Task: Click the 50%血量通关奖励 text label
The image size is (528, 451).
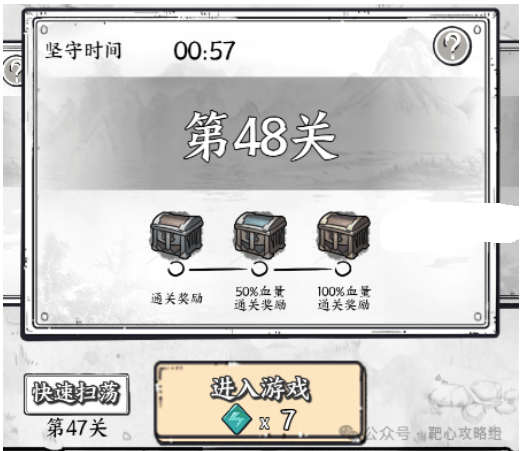Action: pos(260,298)
